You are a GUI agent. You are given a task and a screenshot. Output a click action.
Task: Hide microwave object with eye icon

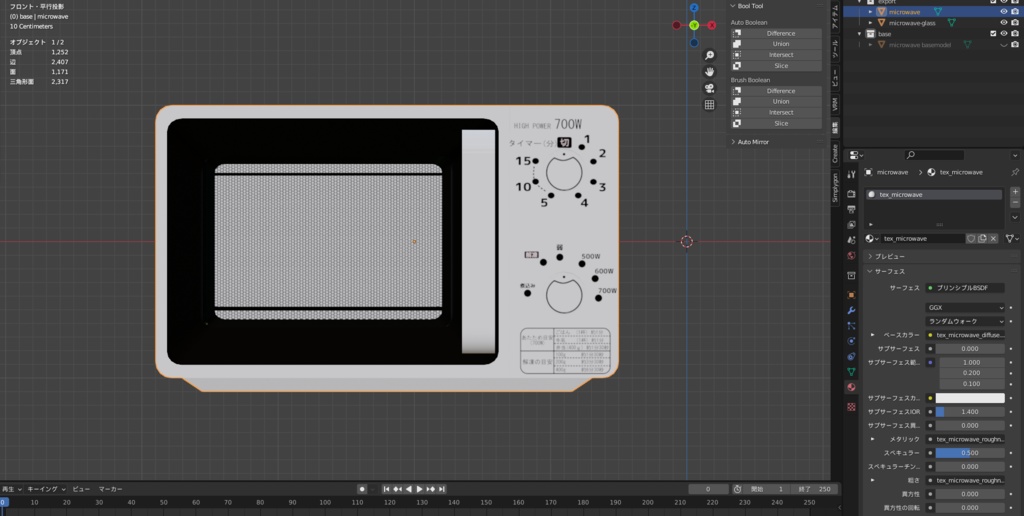tap(1004, 11)
